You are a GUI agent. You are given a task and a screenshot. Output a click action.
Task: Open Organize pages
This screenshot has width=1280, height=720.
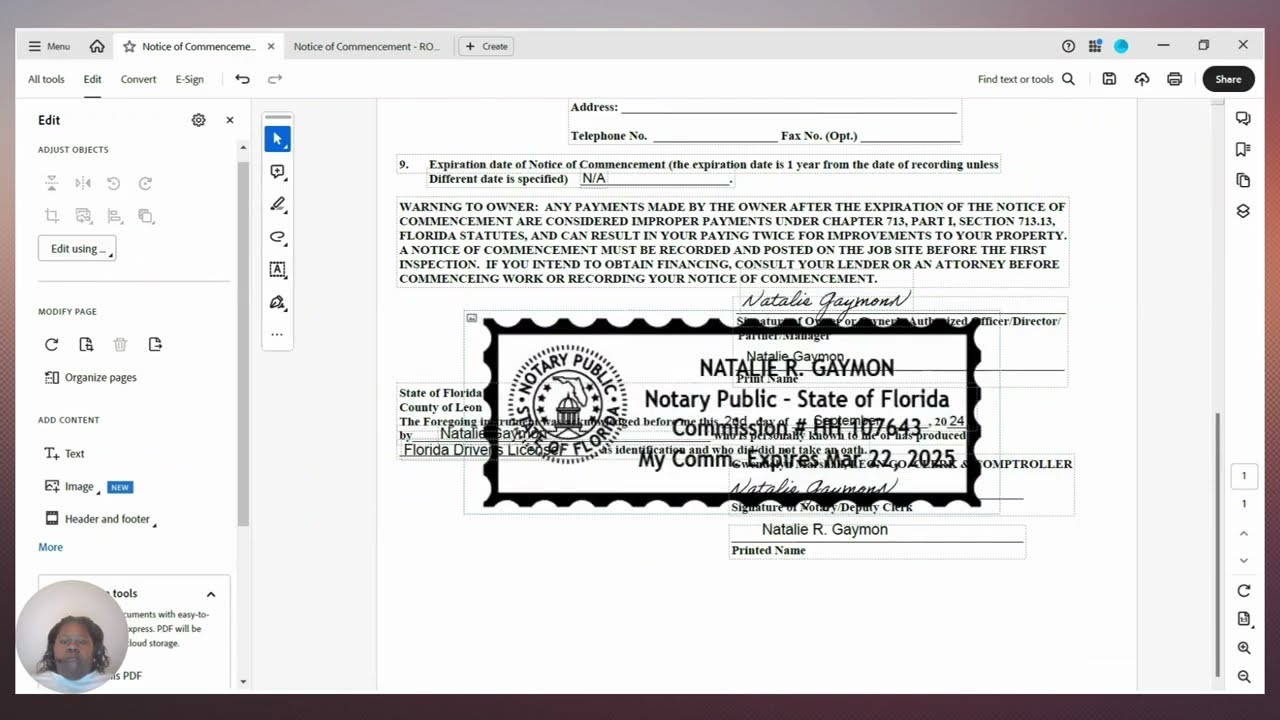90,377
